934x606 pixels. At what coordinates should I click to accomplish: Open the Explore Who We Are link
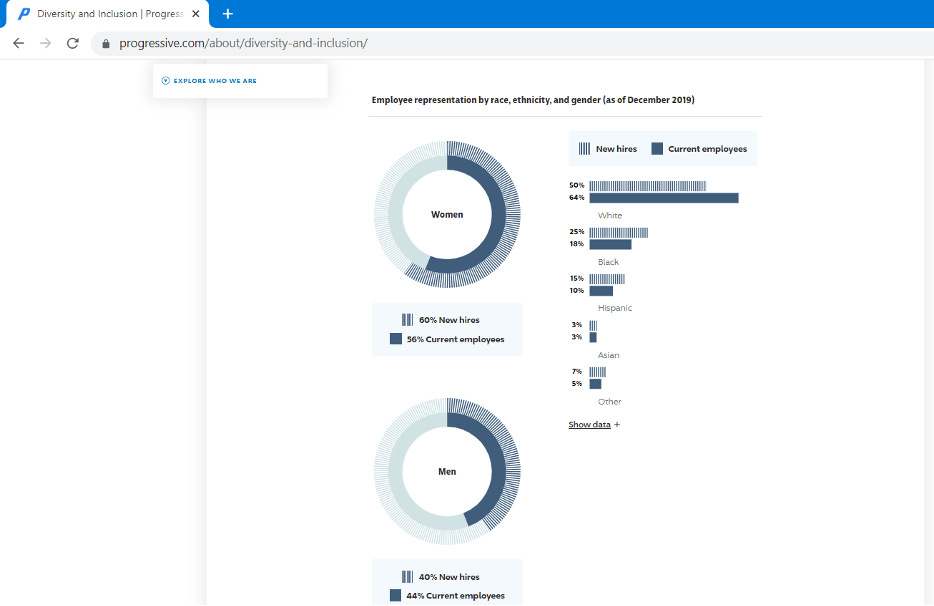click(214, 80)
